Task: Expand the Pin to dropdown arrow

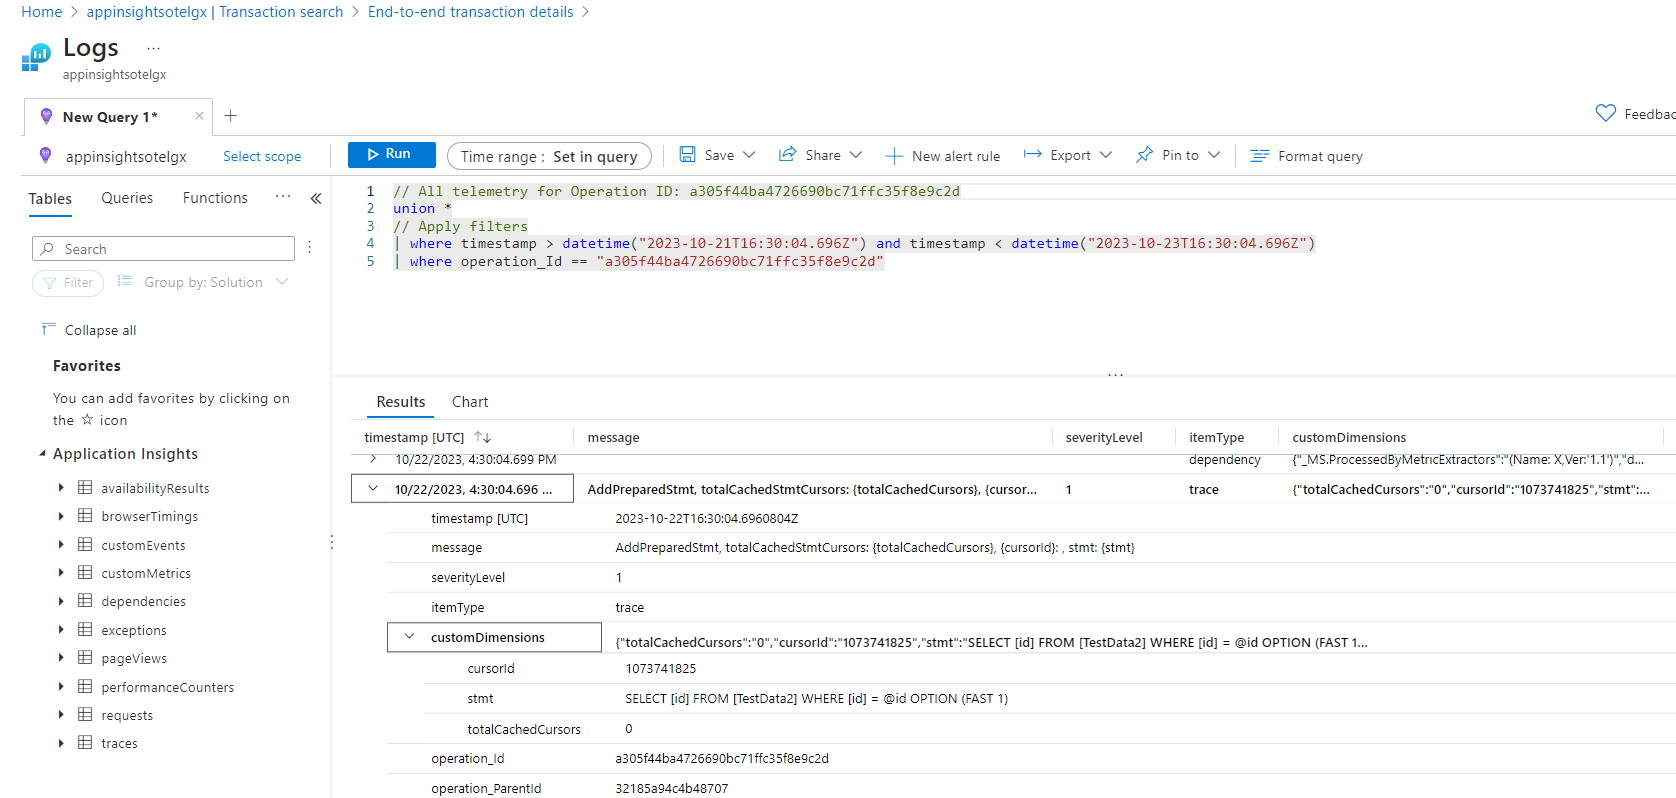Action: click(1214, 155)
